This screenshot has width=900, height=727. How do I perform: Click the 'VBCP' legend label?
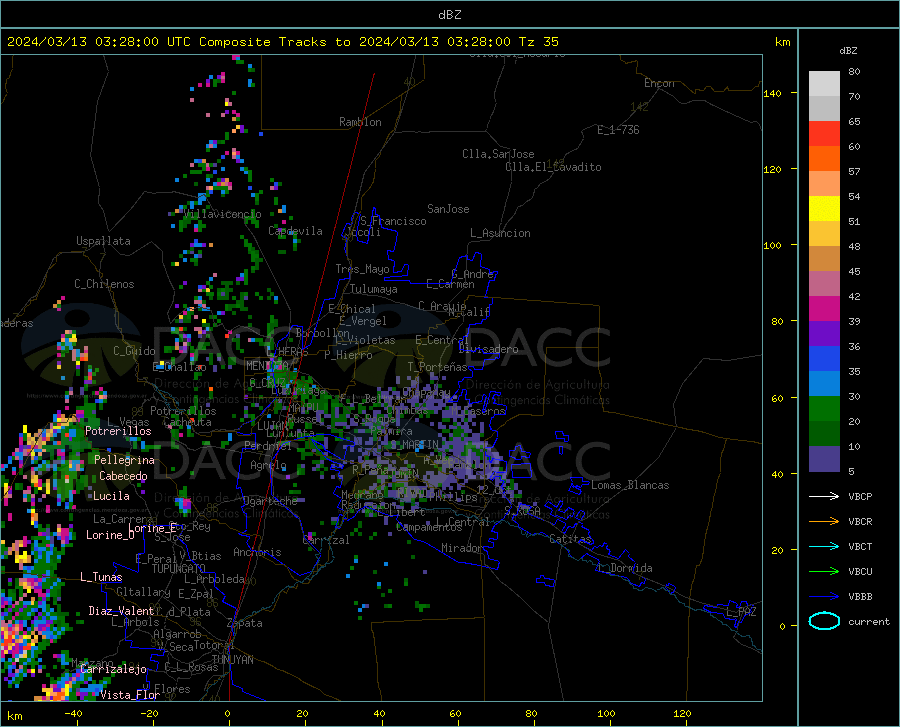tap(860, 496)
